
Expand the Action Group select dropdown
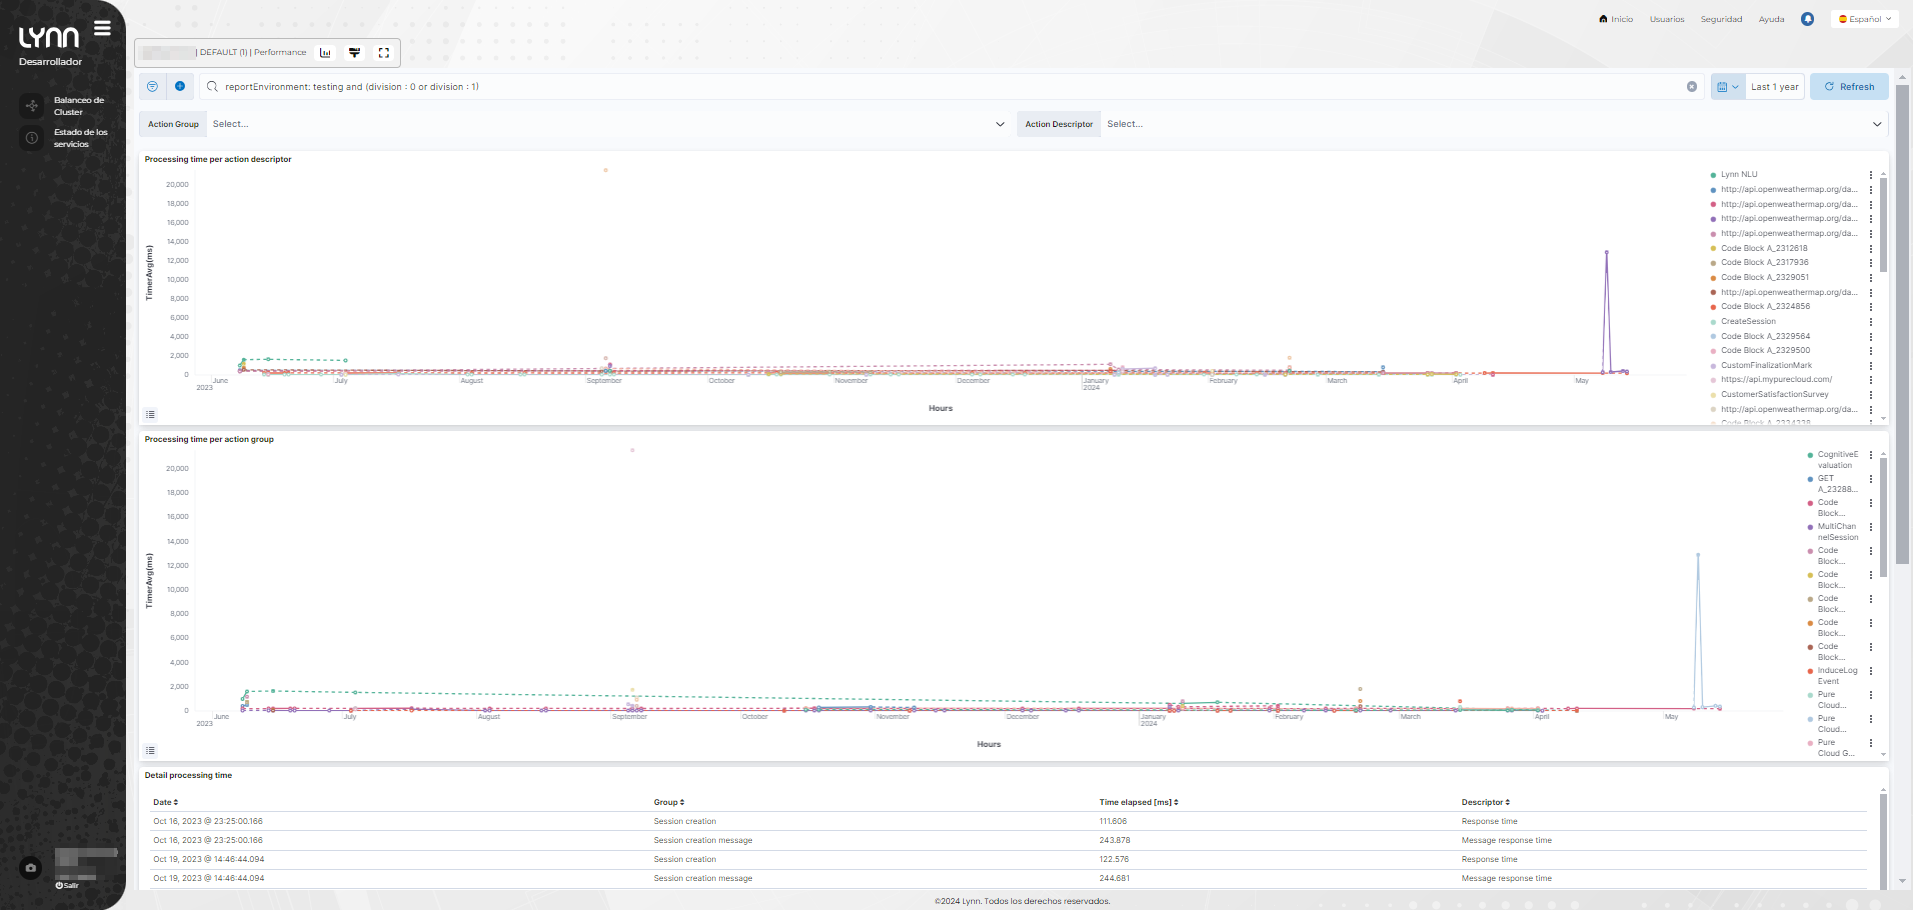click(1000, 124)
